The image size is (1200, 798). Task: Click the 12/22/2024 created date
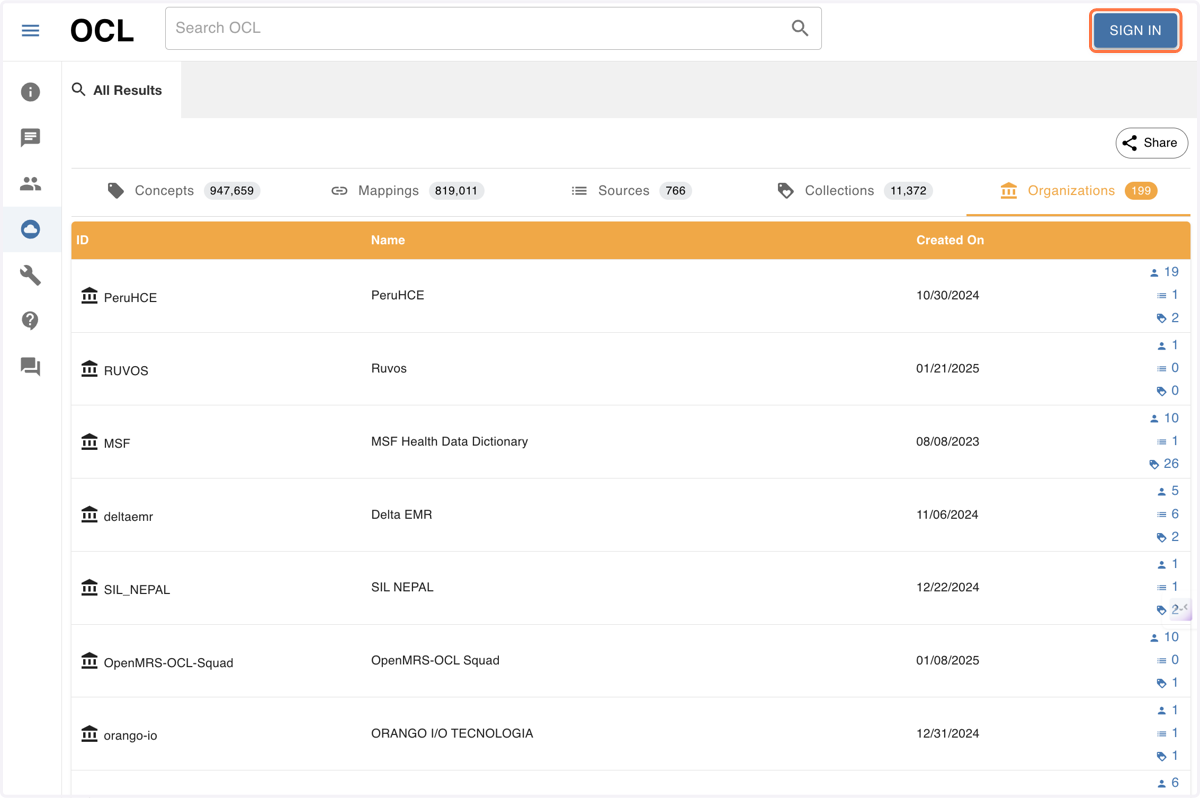947,587
